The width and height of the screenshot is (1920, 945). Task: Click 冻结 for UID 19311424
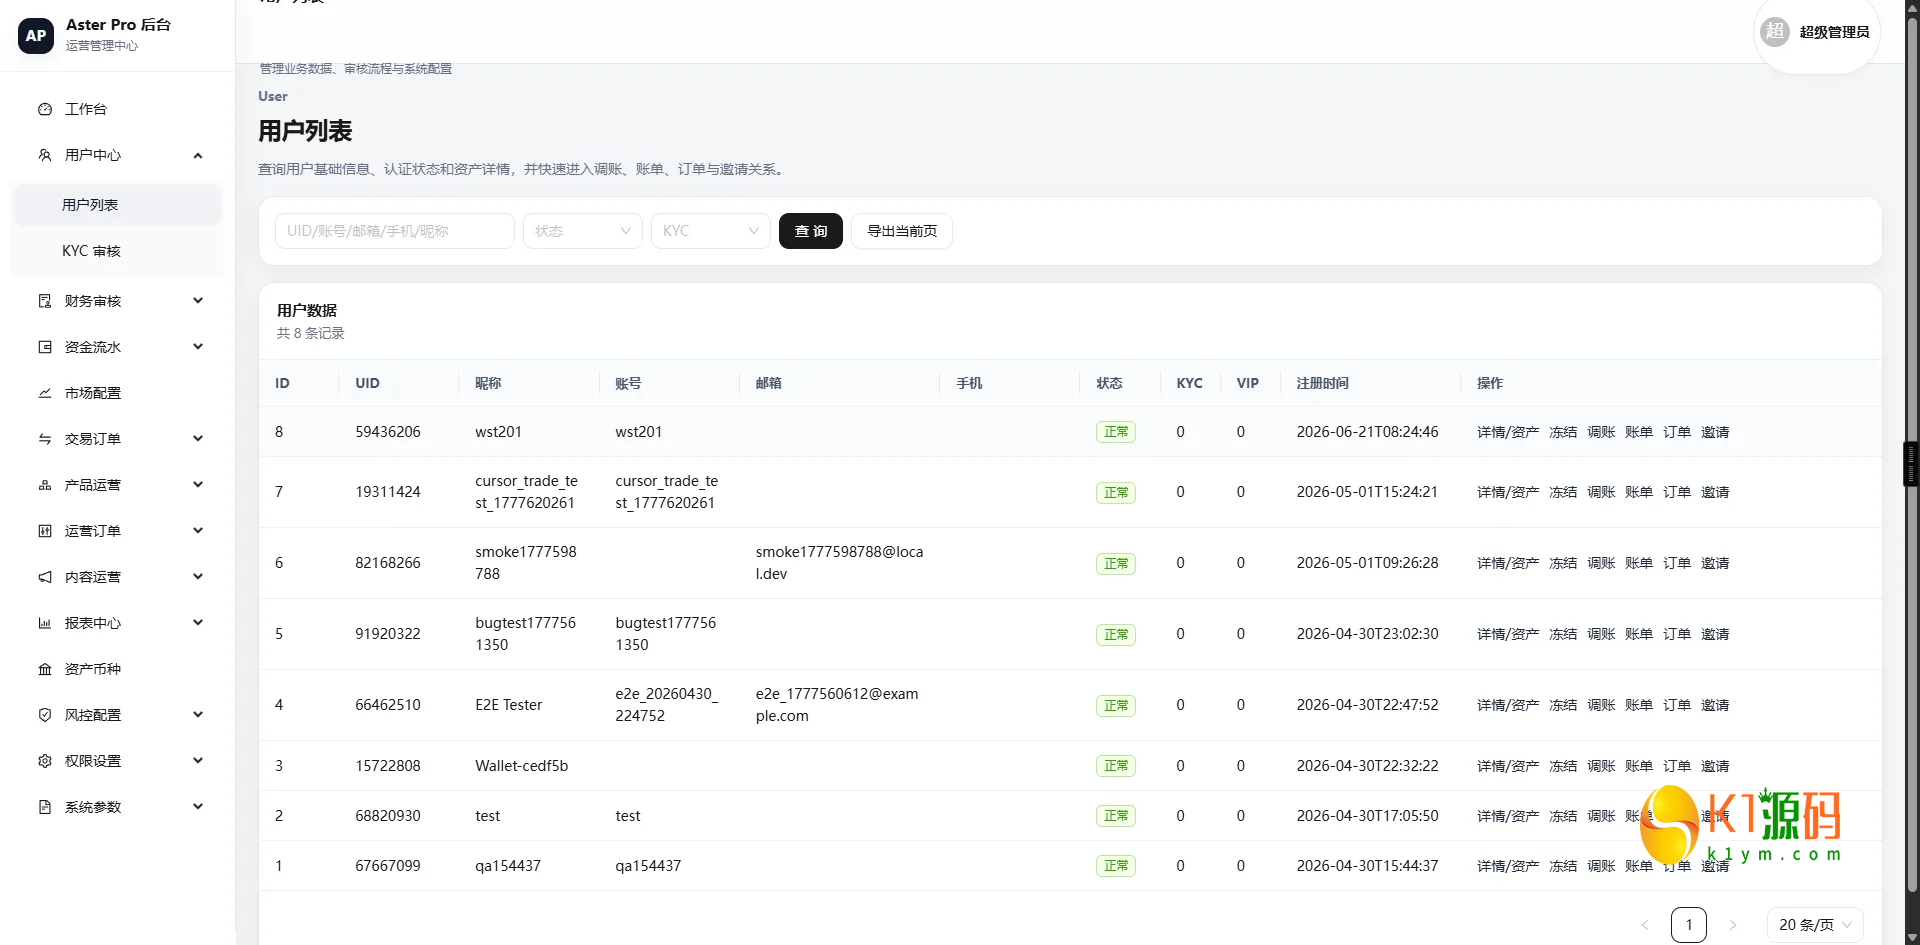(1563, 492)
